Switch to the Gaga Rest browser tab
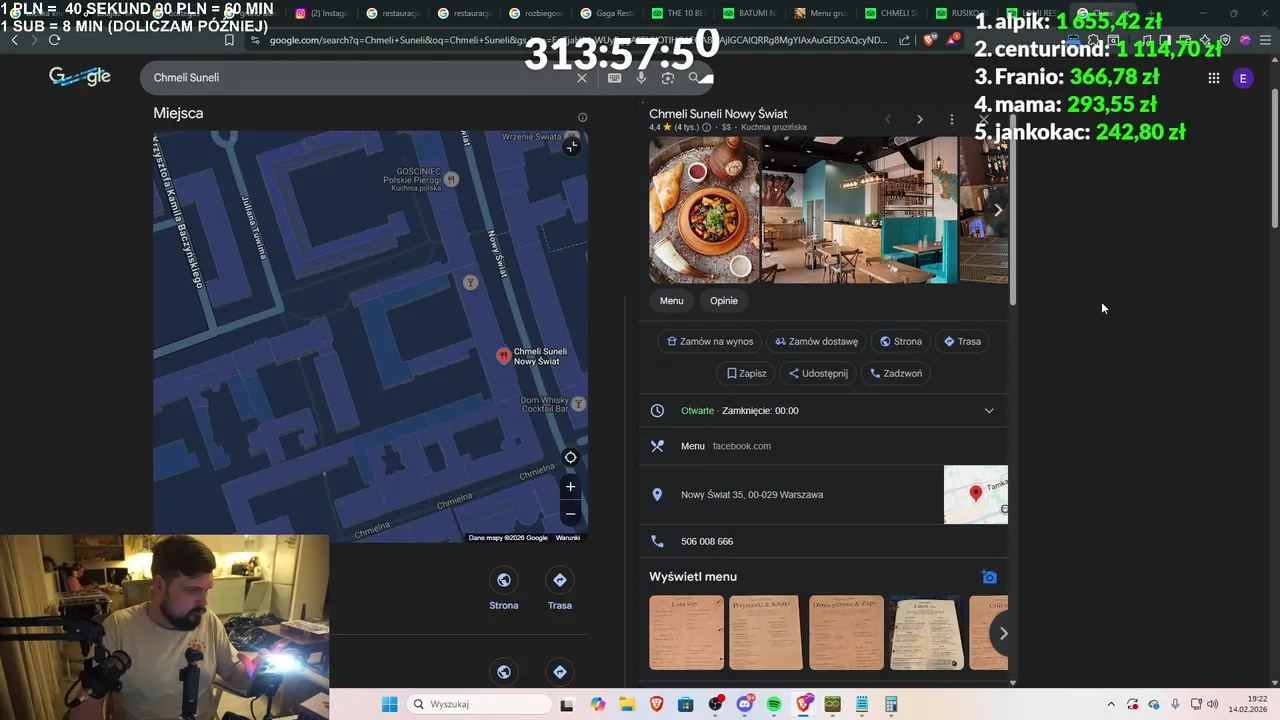The width and height of the screenshot is (1280, 720). click(x=606, y=13)
